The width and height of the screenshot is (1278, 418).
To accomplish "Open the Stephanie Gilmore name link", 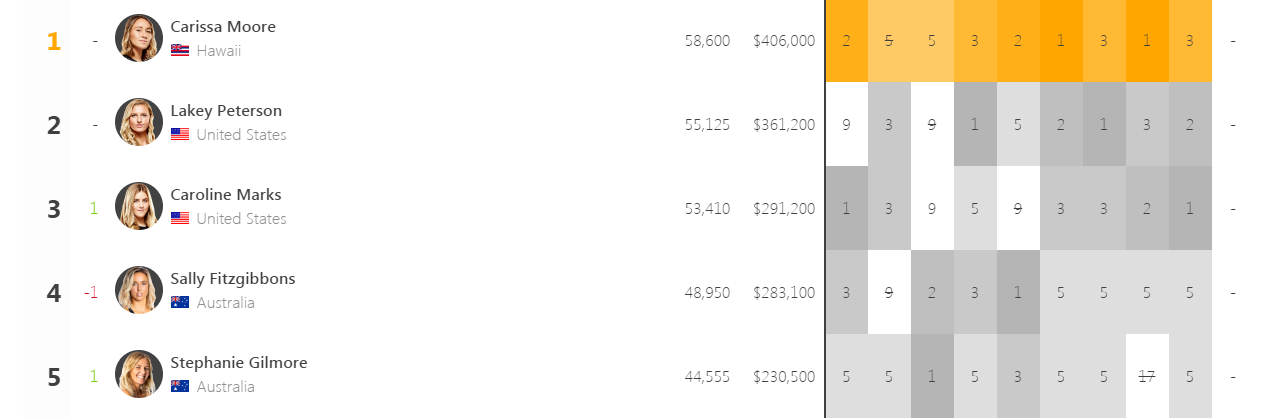I will coord(239,363).
